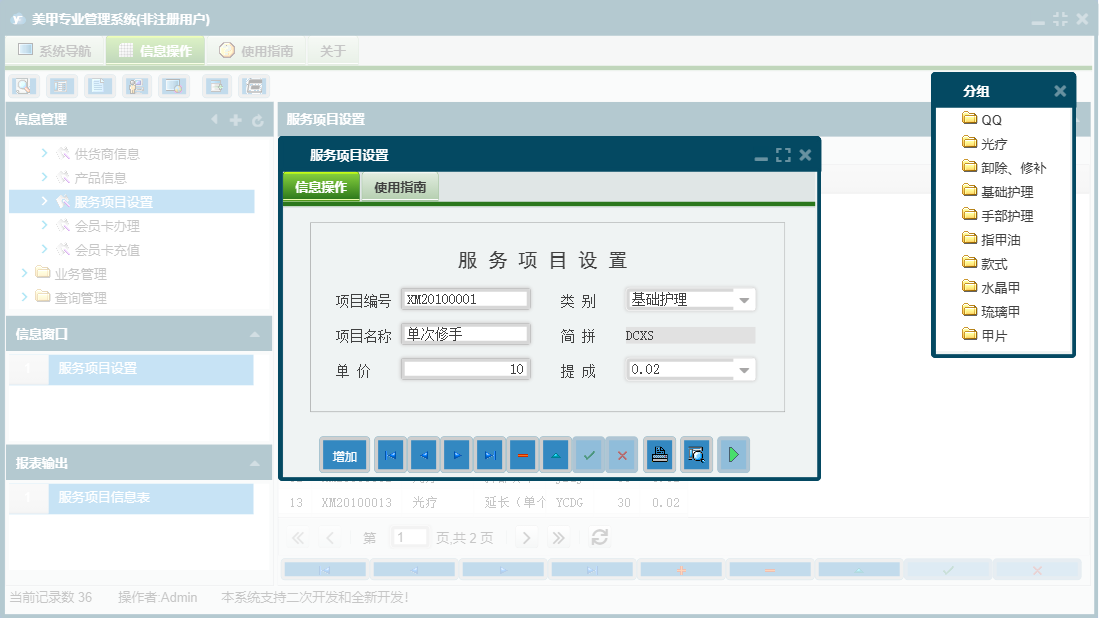Jump to the first record with the navigation icon

390,454
